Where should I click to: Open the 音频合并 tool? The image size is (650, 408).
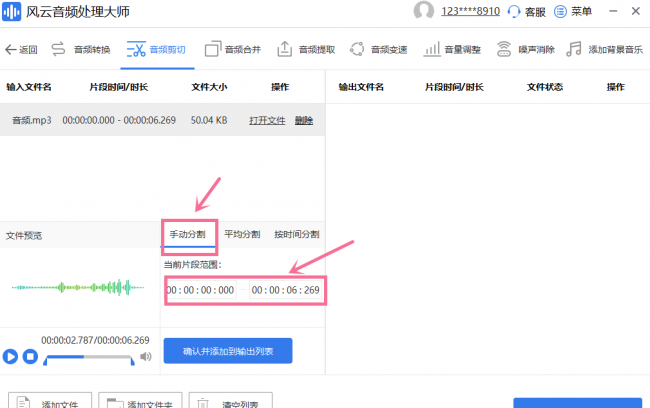(233, 50)
